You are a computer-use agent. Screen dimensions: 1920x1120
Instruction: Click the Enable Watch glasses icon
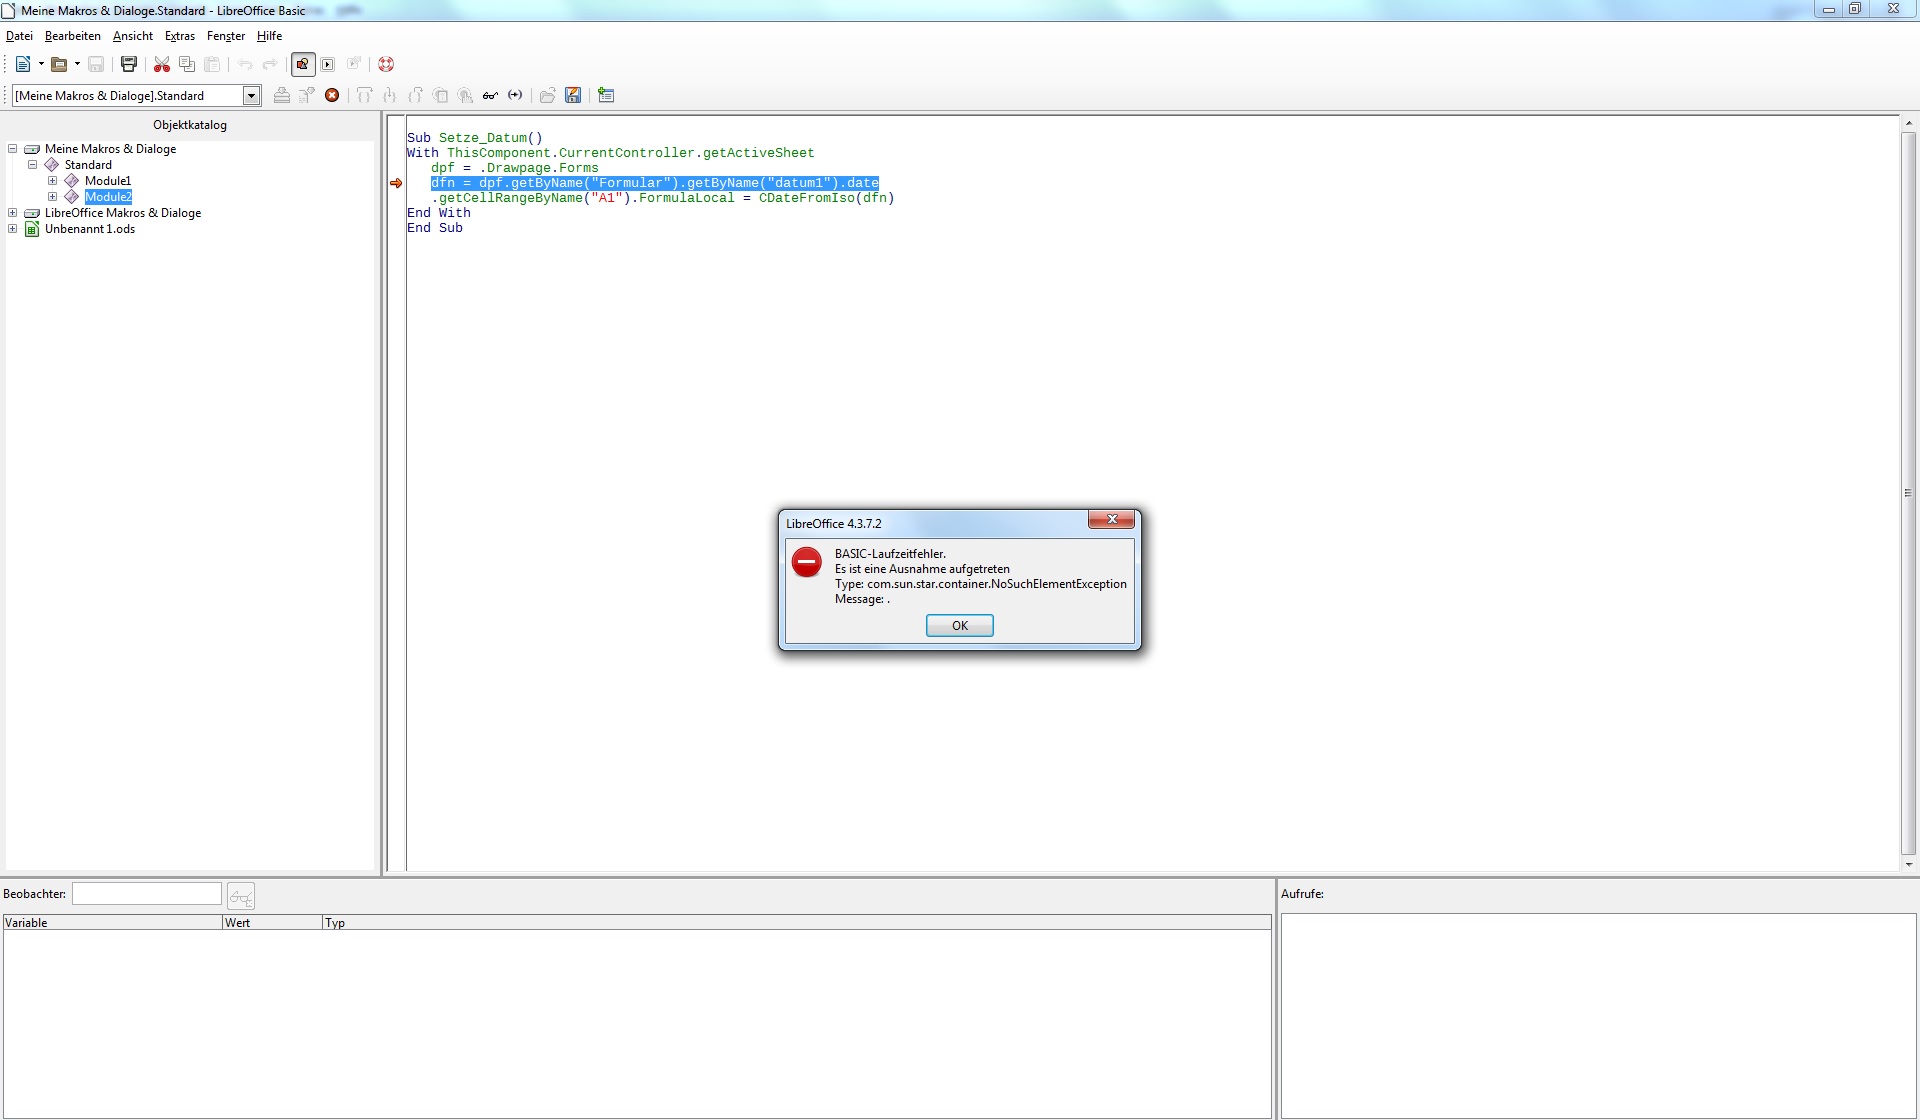[x=490, y=95]
